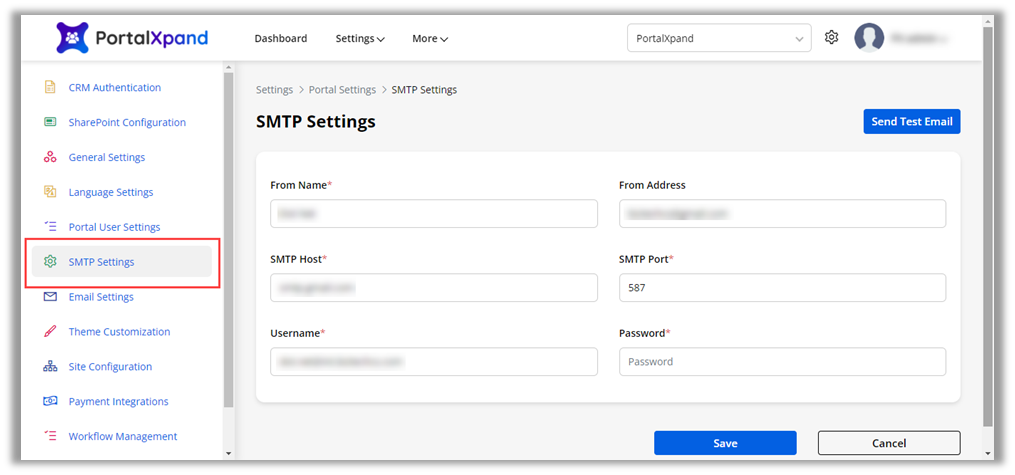Click the CRM Authentication sidebar icon
This screenshot has height=475, width=1015.
[x=50, y=88]
